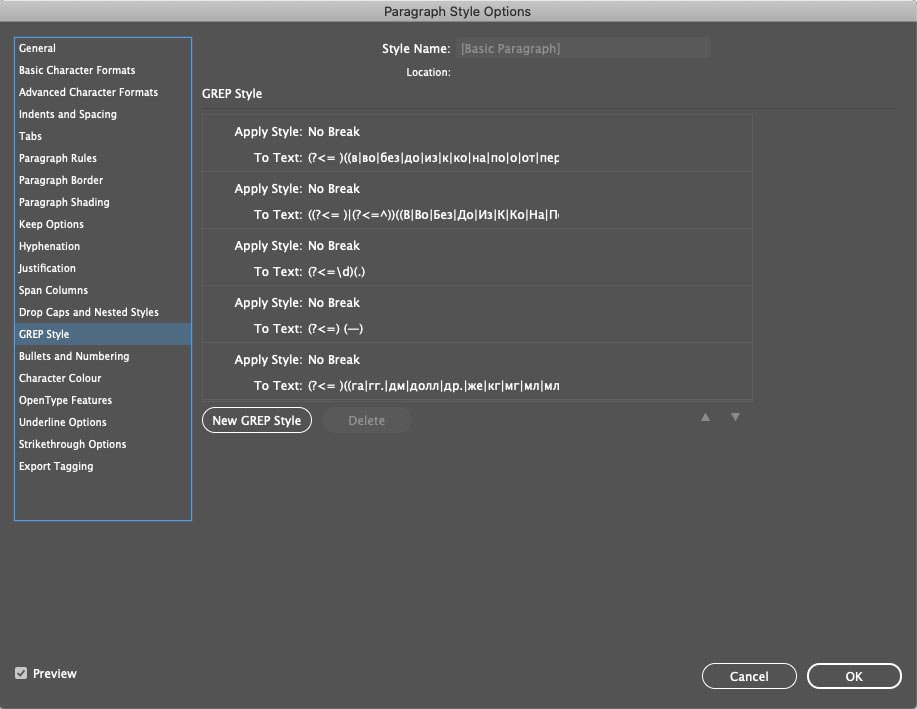Click the move-up arrow icon

(705, 417)
